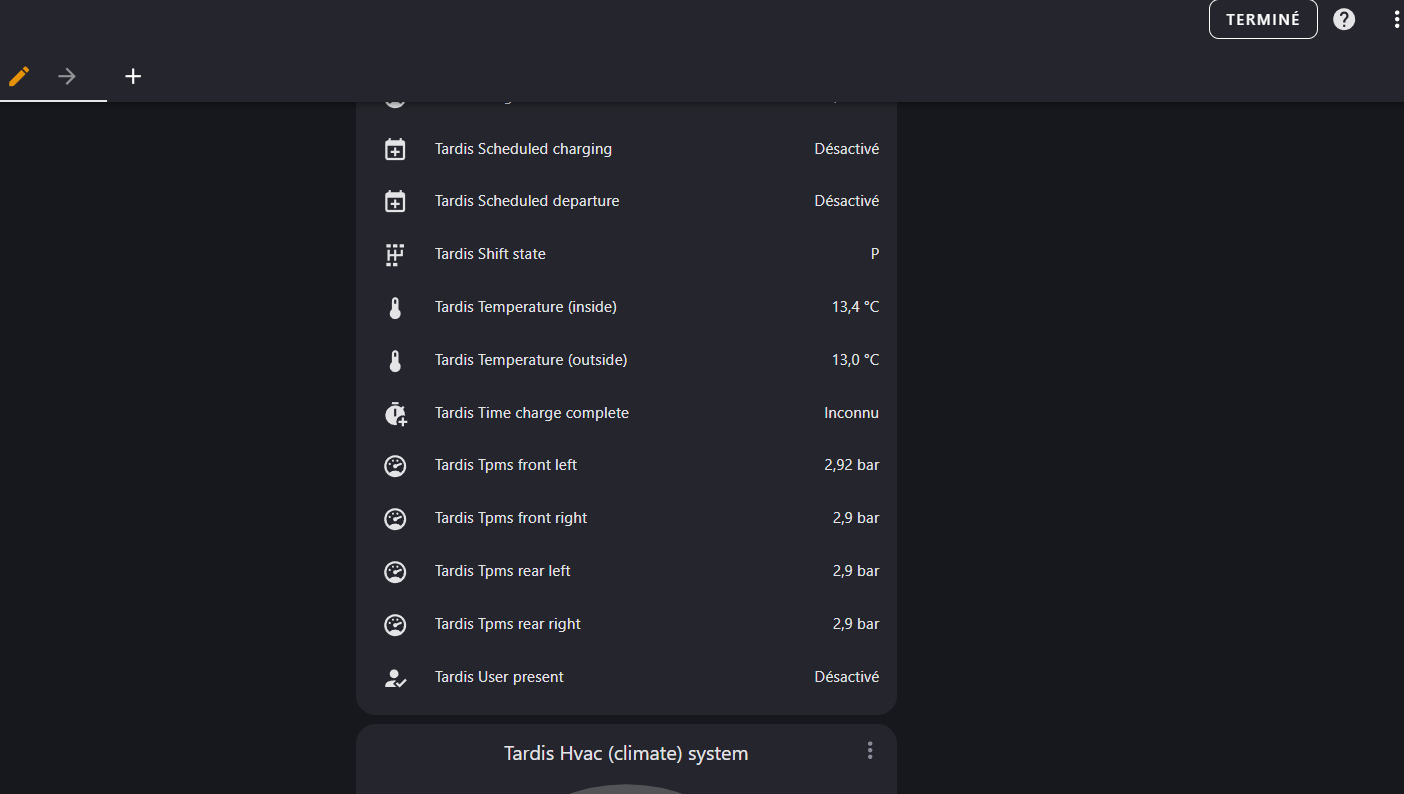Click the Time charge complete timer icon
1404x794 pixels.
(x=395, y=413)
